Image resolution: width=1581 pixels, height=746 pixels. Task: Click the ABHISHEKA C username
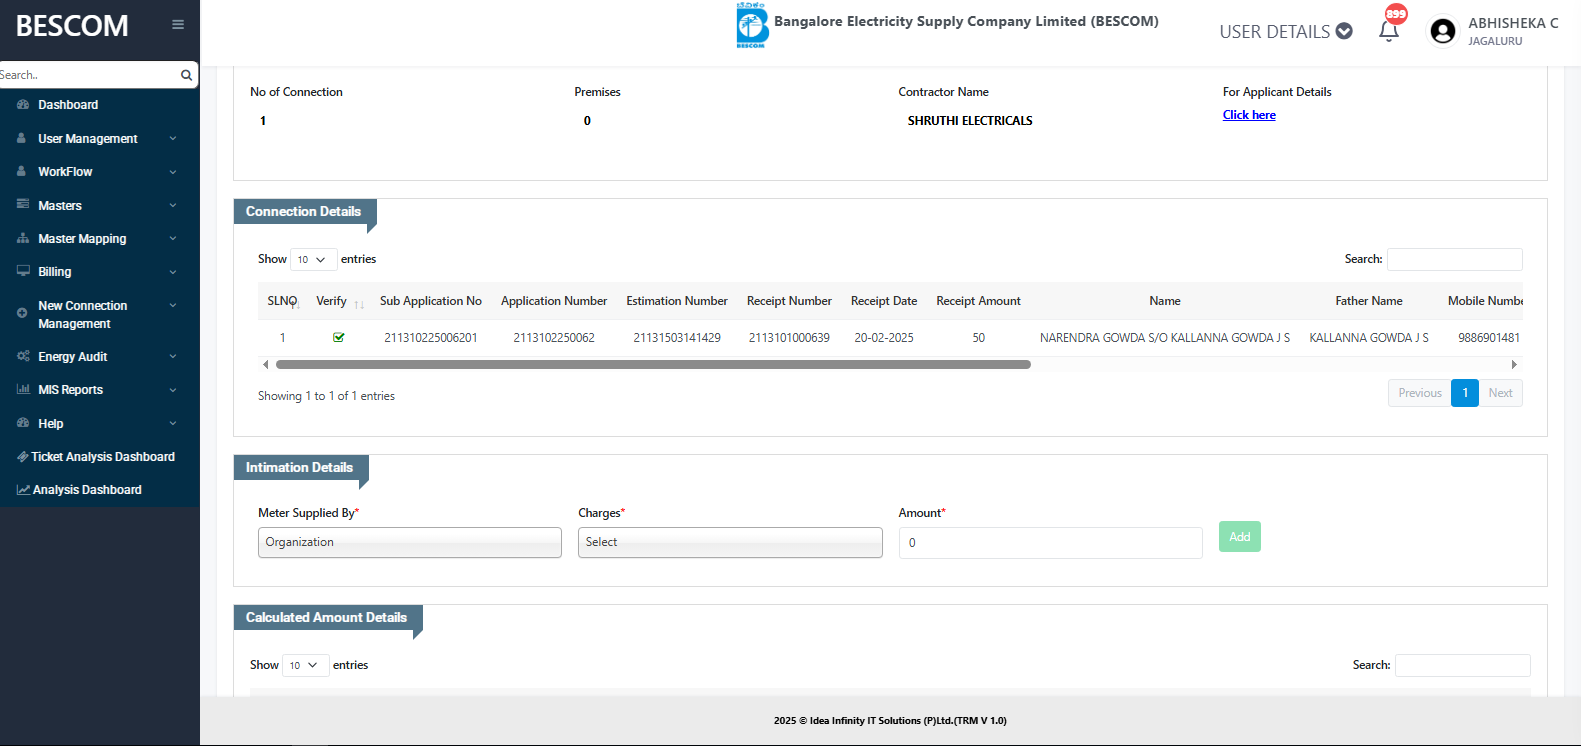(x=1513, y=23)
